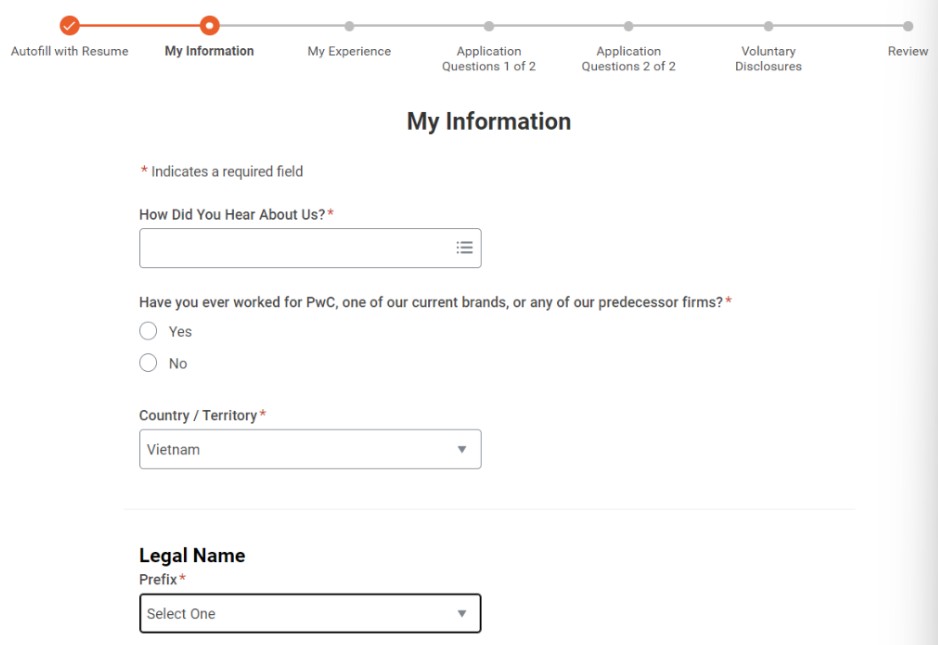Click the Application Questions 2 of 2 step dot

pyautogui.click(x=628, y=27)
